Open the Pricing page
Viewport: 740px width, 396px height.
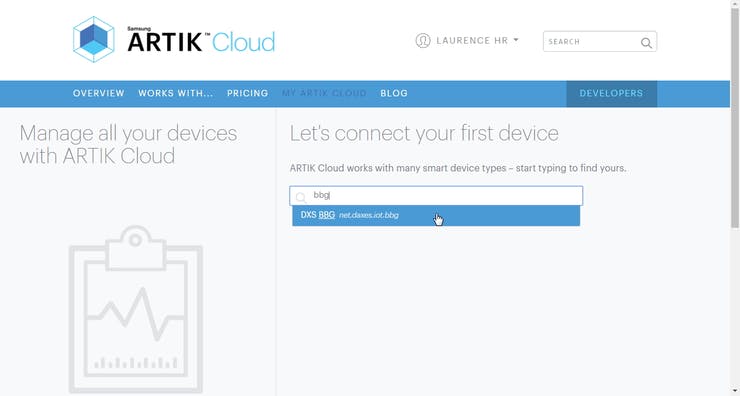pos(247,93)
